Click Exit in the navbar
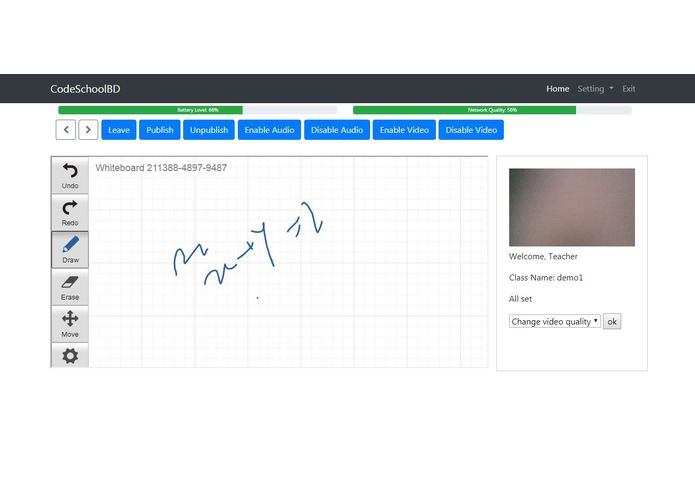Screen dimensions: 695x494 [x=629, y=89]
